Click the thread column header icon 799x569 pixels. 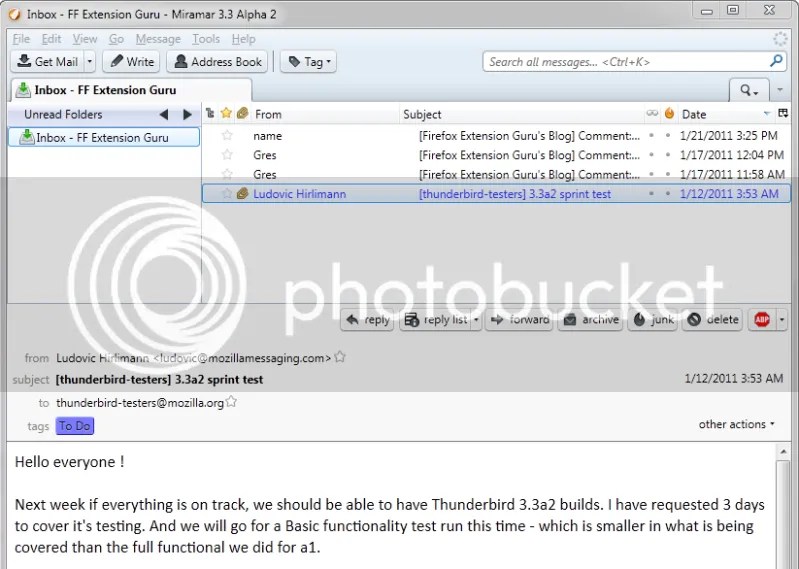click(x=210, y=114)
